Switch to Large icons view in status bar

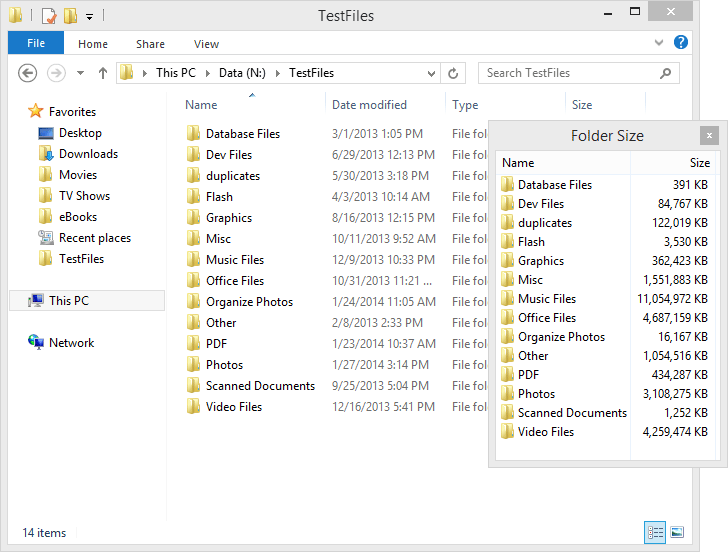click(x=677, y=533)
